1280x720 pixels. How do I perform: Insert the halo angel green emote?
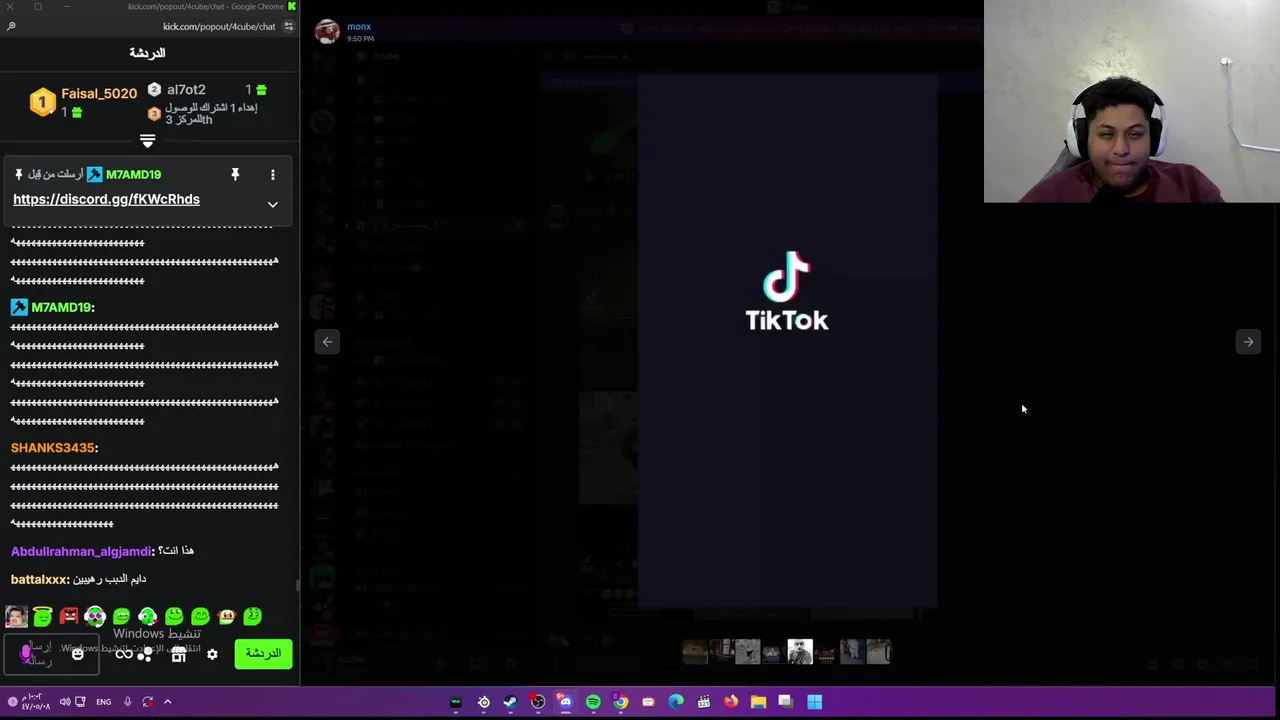point(42,617)
